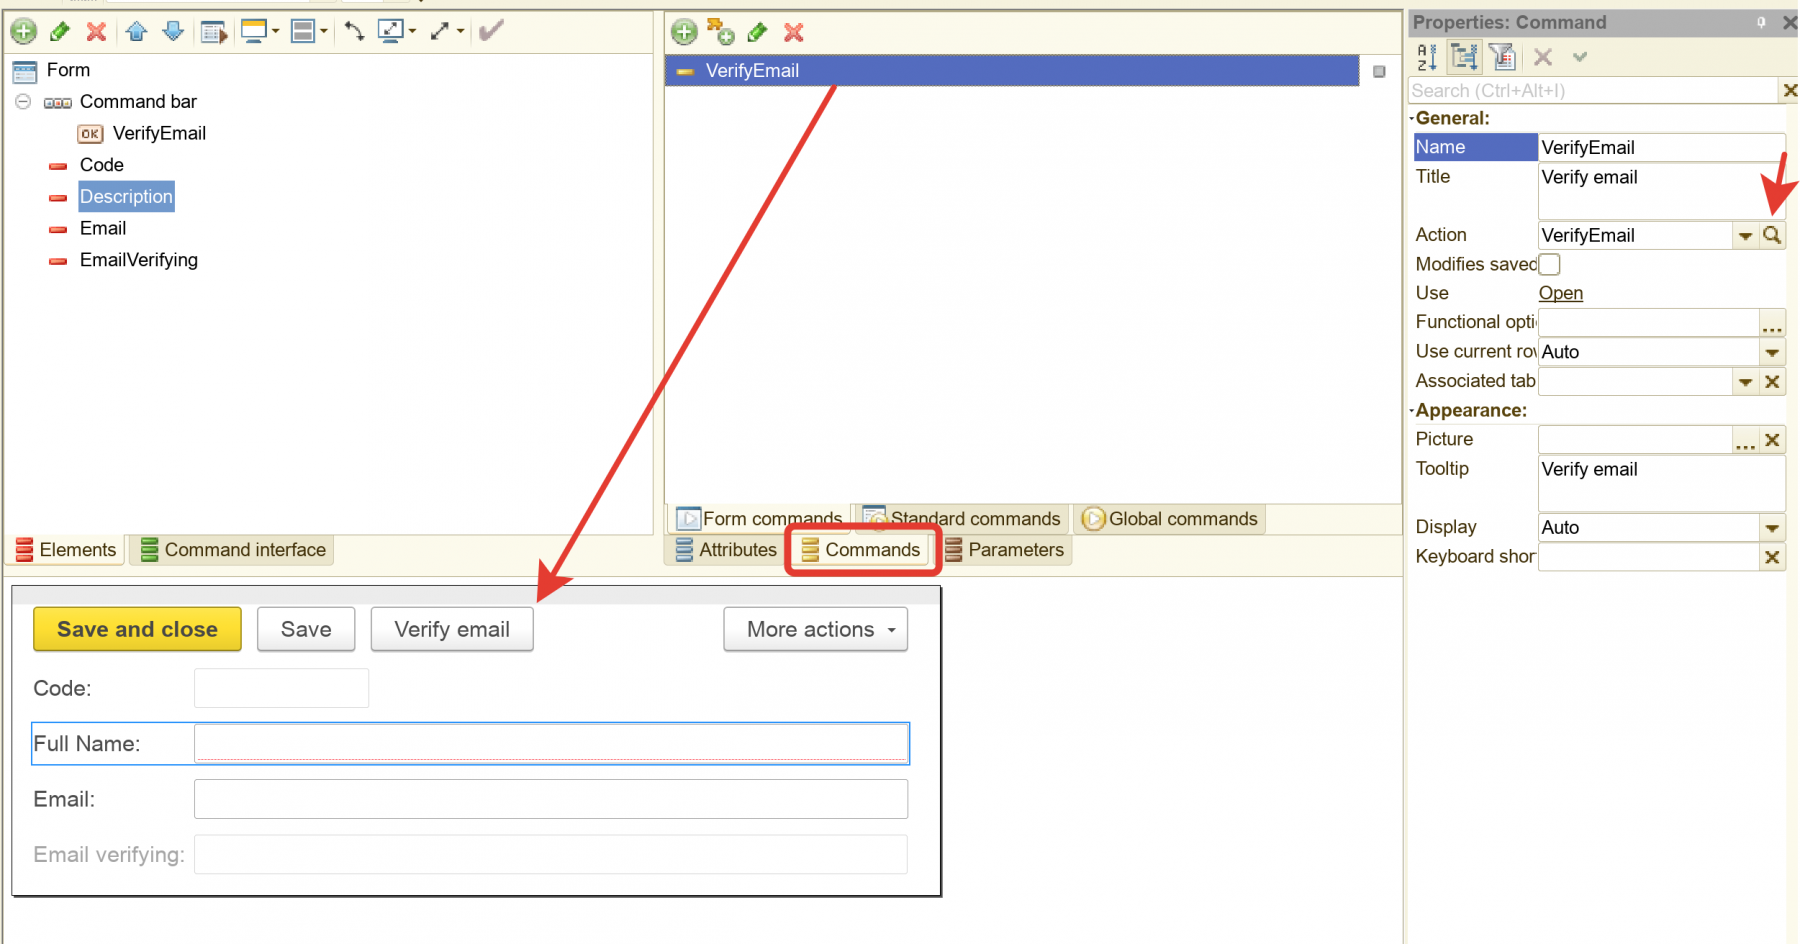Screen dimensions: 1800x944
Task: Collapse the Command bar tree node
Action: coord(23,102)
